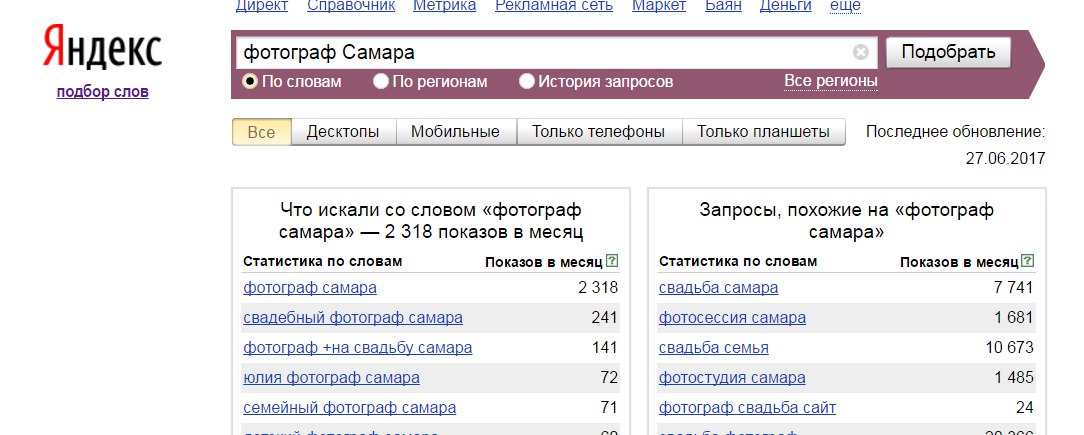Switch to the Все device tab
This screenshot has height=435, width=1084.
(x=261, y=132)
